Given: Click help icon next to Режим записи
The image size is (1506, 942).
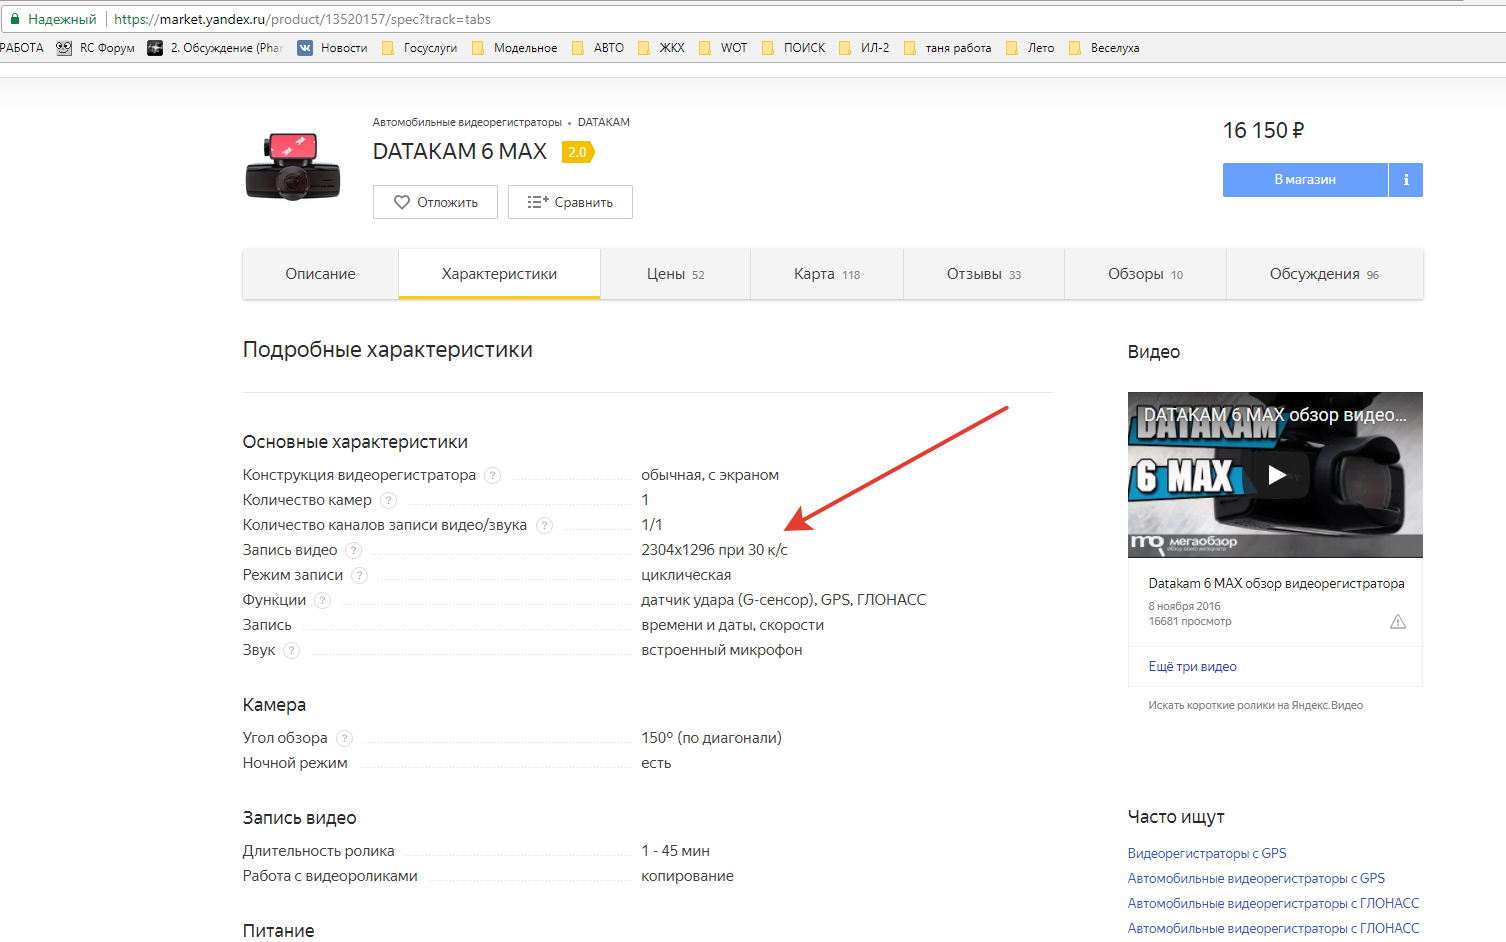Looking at the screenshot, I should click(x=359, y=575).
